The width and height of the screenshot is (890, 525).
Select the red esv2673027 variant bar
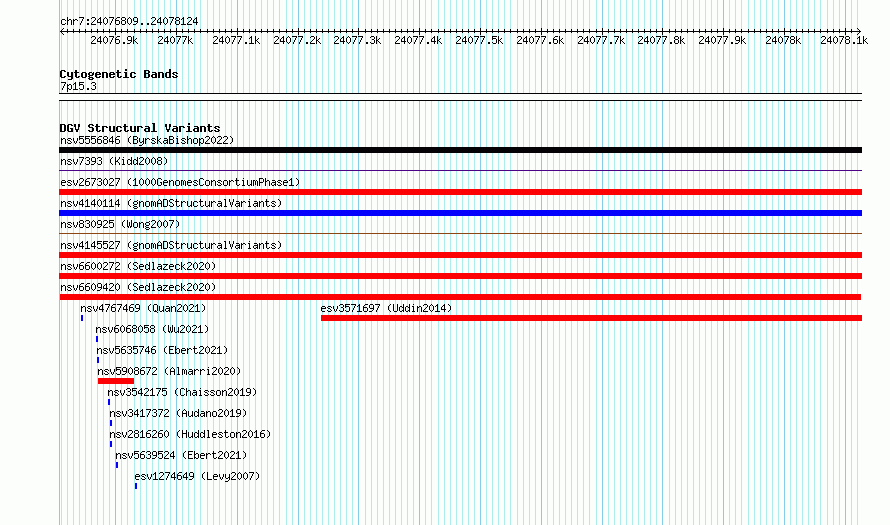coord(460,192)
